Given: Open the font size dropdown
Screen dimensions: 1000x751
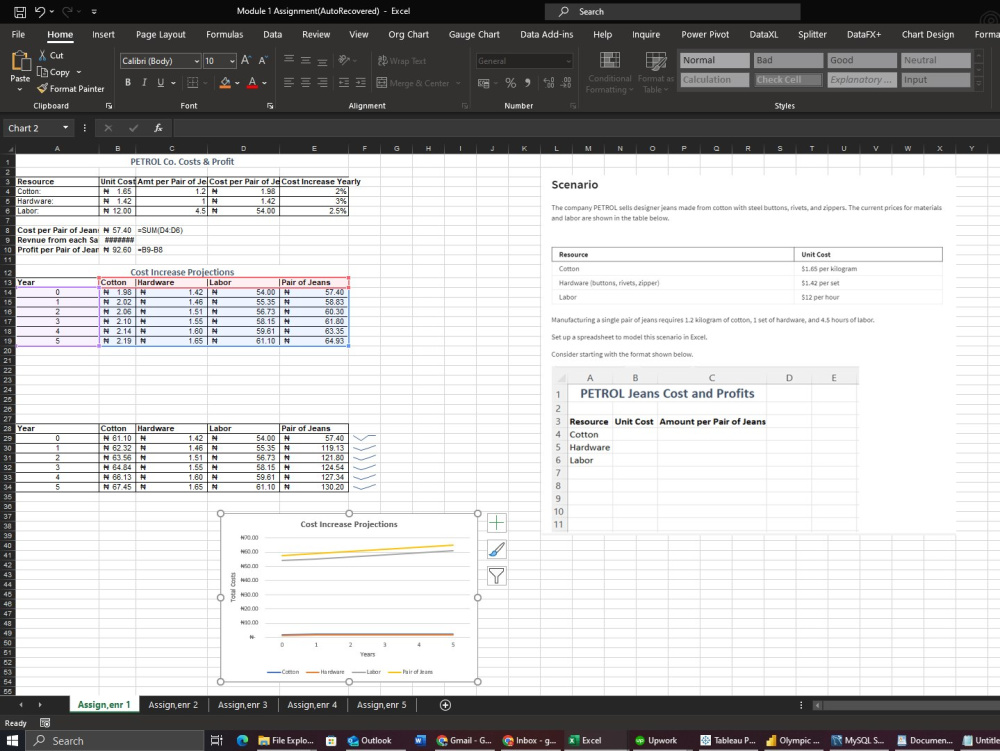Looking at the screenshot, I should (x=232, y=61).
